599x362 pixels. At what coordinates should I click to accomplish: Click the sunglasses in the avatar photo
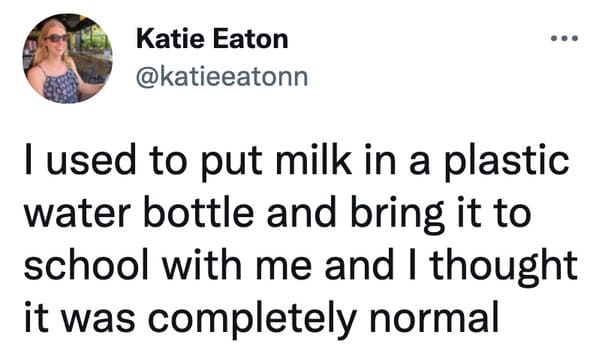coord(57,38)
